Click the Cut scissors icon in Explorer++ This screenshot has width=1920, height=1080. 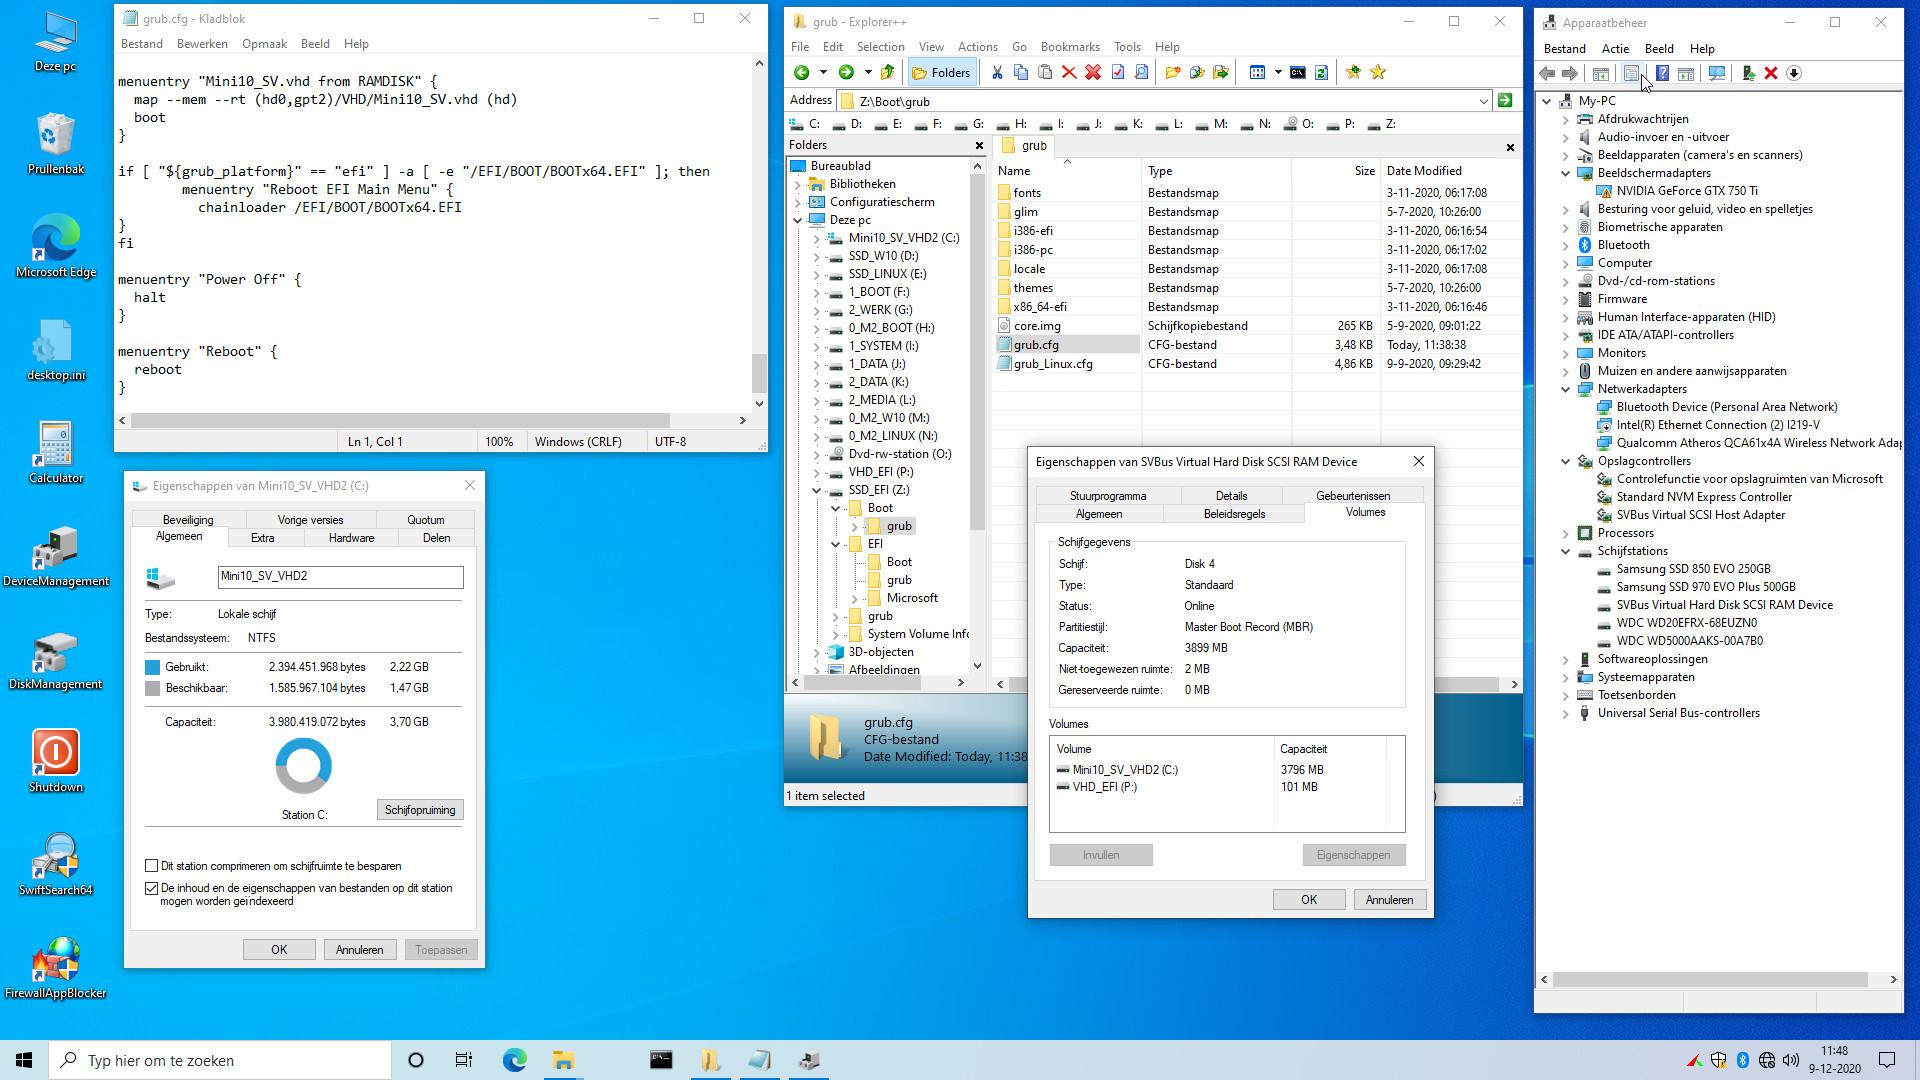(x=997, y=72)
